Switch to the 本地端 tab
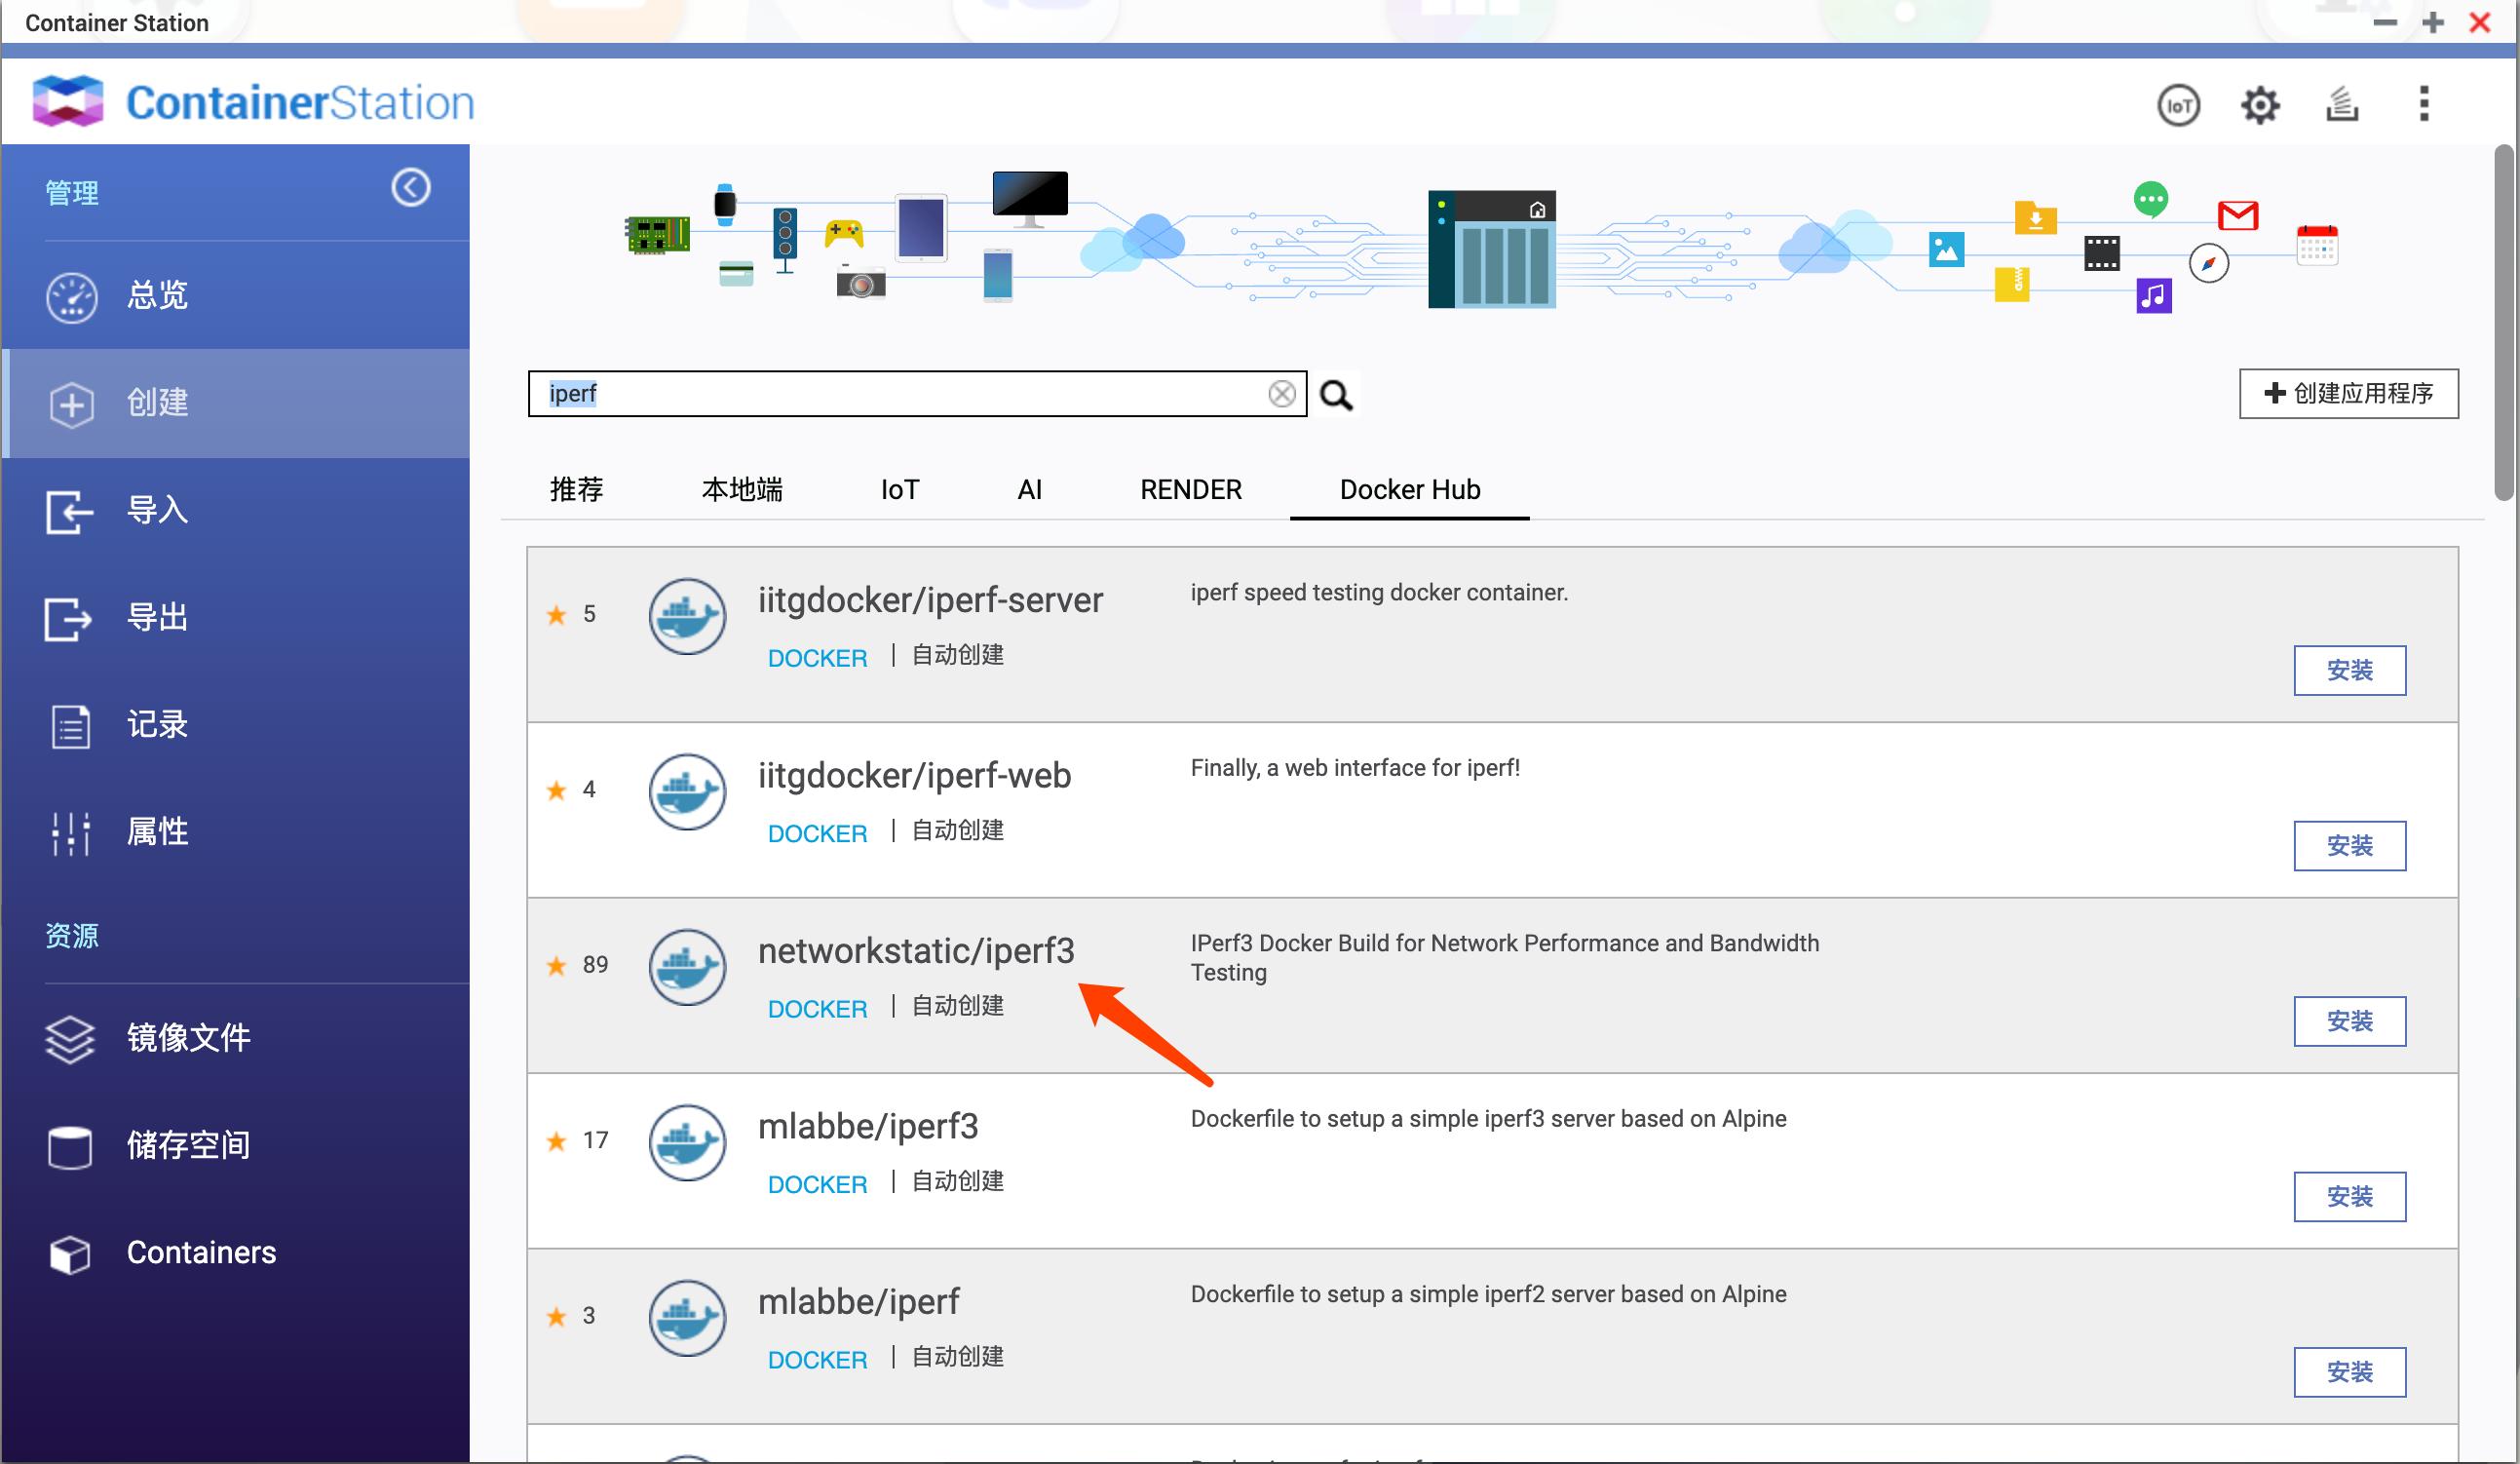The image size is (2520, 1464). pyautogui.click(x=742, y=490)
